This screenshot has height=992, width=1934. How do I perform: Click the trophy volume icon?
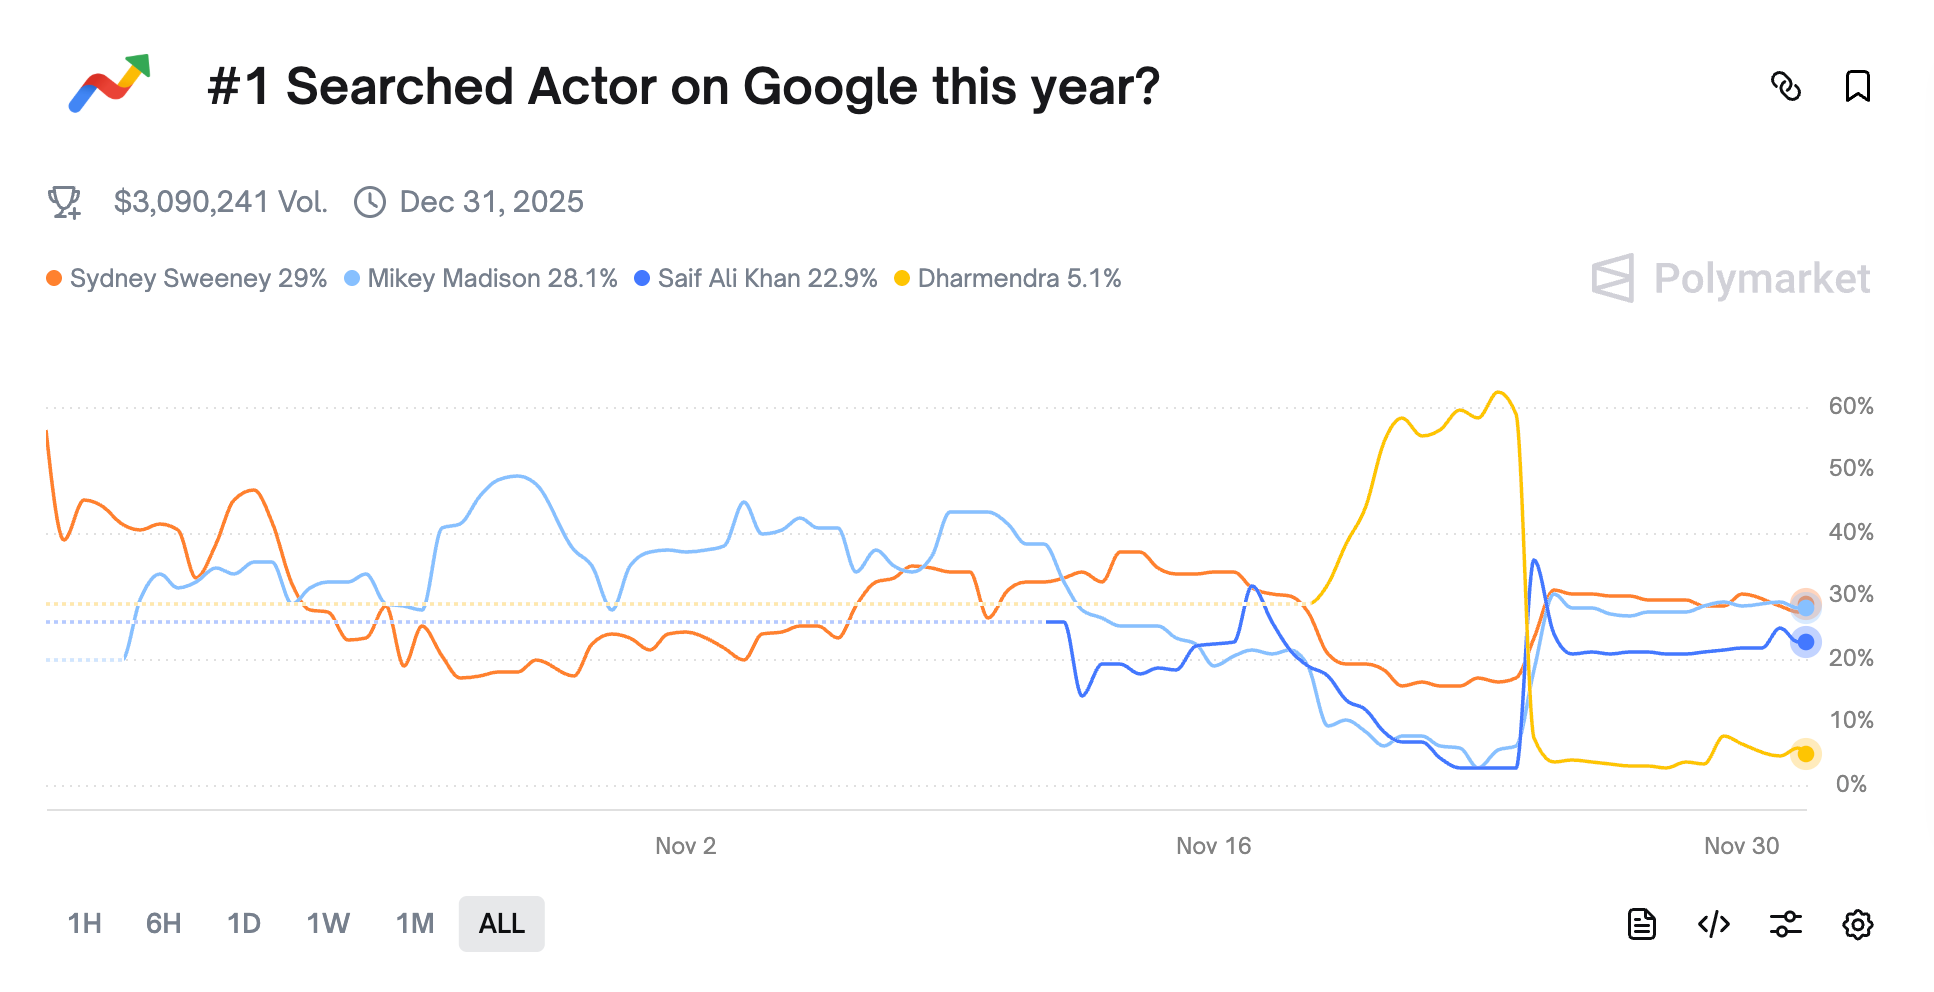65,202
